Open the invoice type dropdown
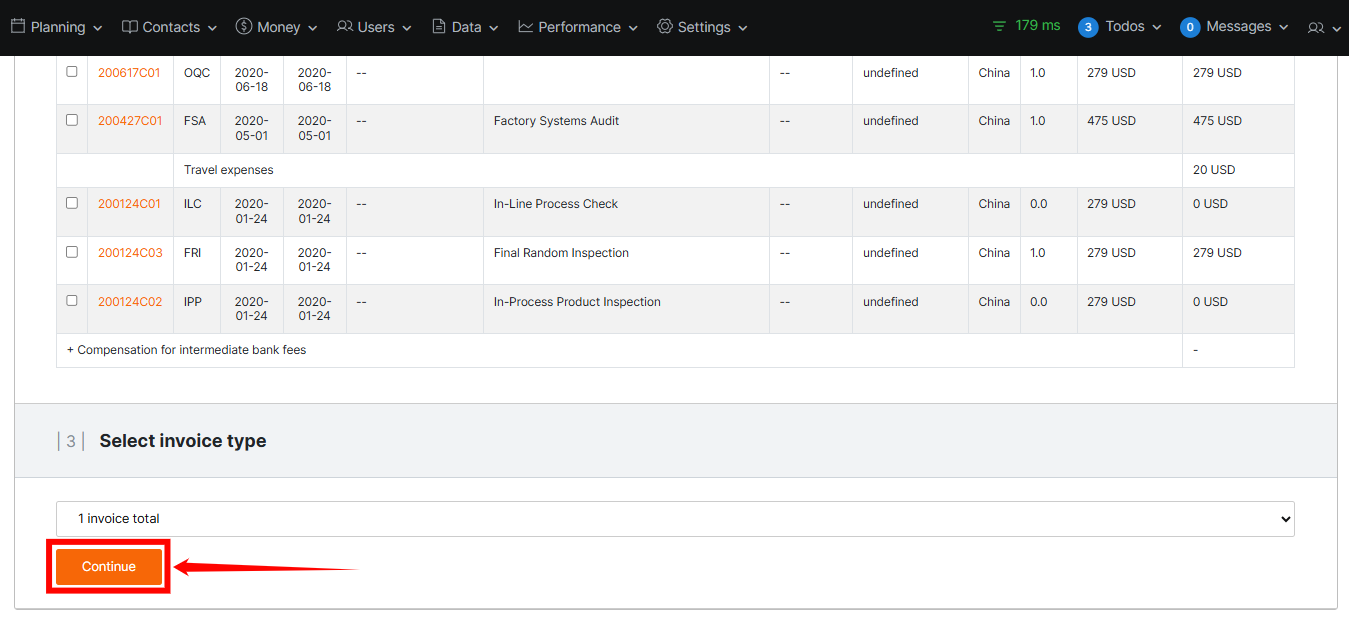 [673, 518]
